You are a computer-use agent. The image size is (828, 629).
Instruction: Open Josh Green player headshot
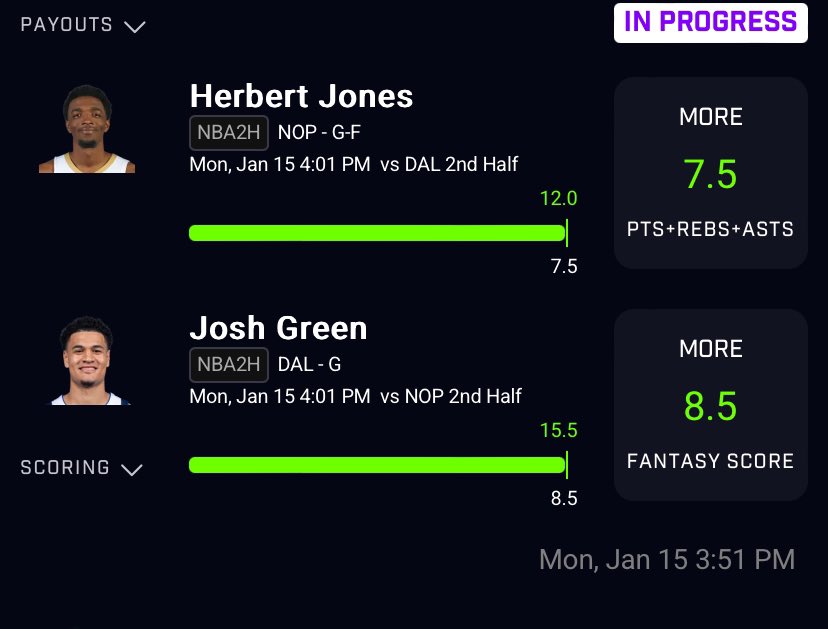(x=87, y=361)
